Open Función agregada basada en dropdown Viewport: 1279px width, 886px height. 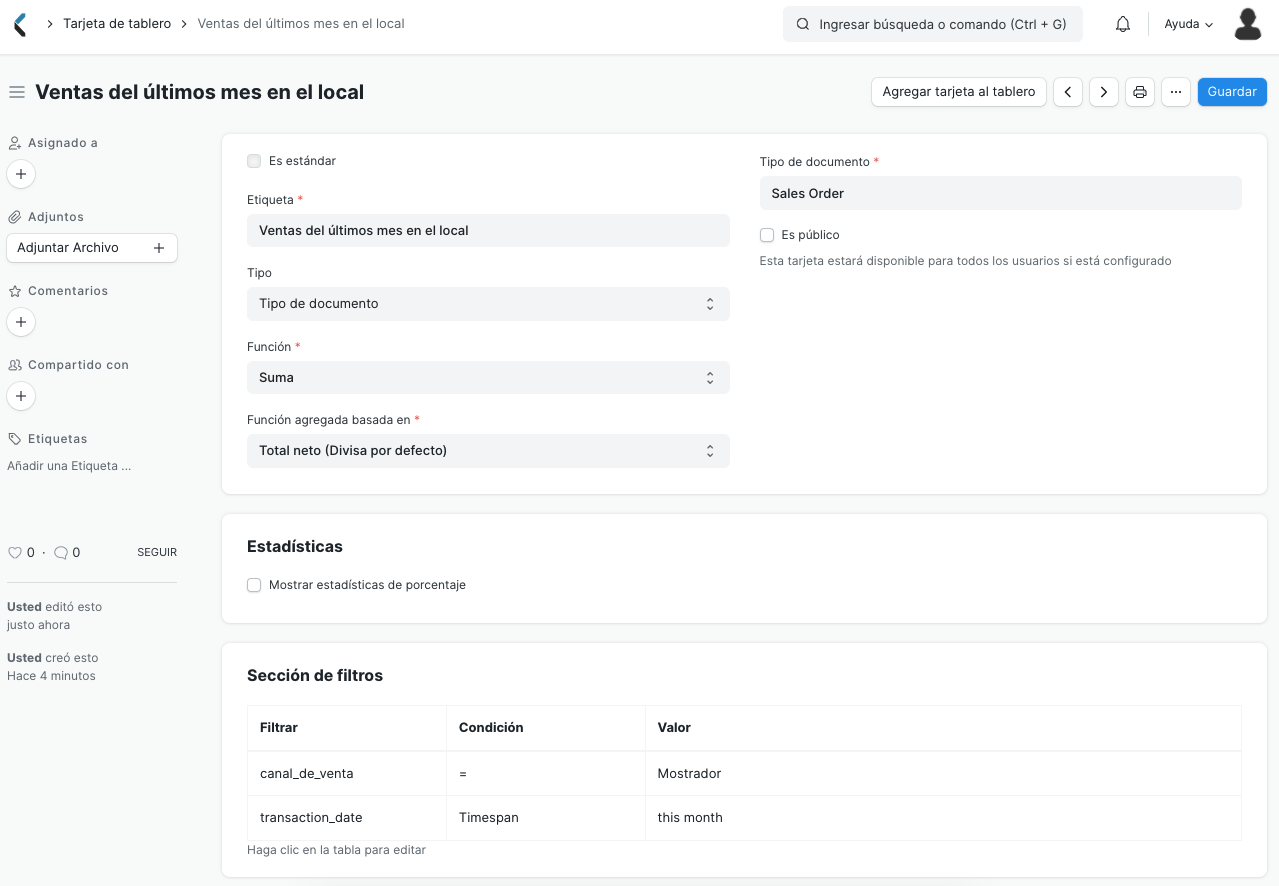pos(488,451)
